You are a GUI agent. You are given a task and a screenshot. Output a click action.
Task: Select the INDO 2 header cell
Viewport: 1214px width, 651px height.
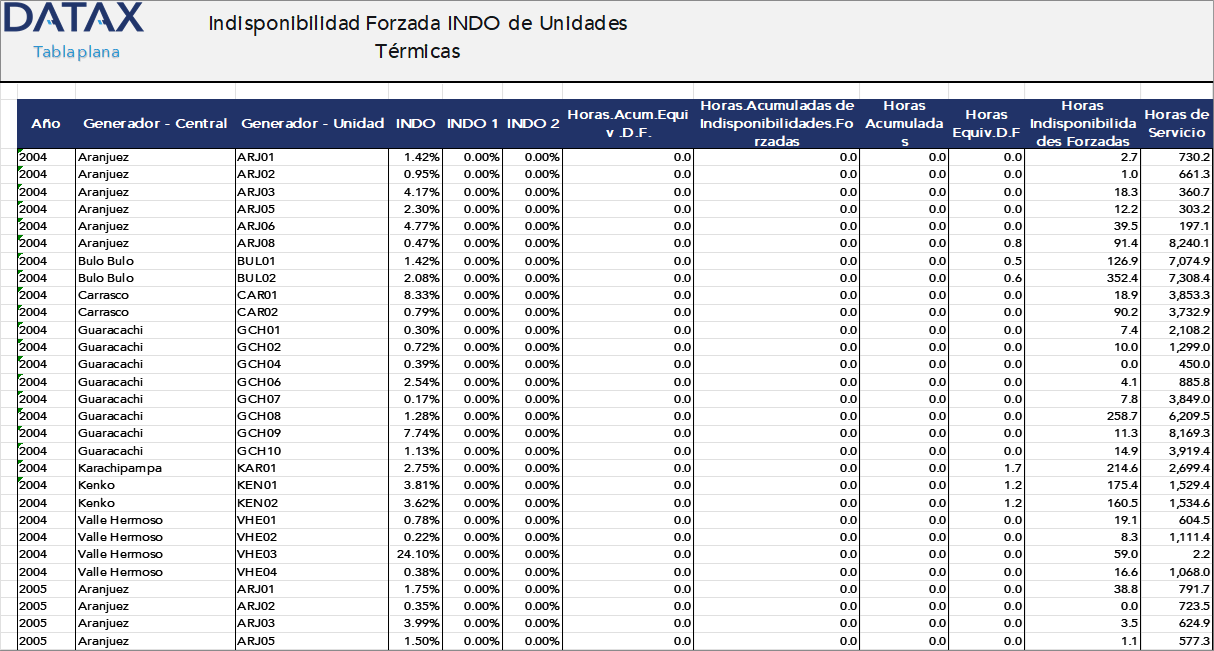(x=533, y=123)
